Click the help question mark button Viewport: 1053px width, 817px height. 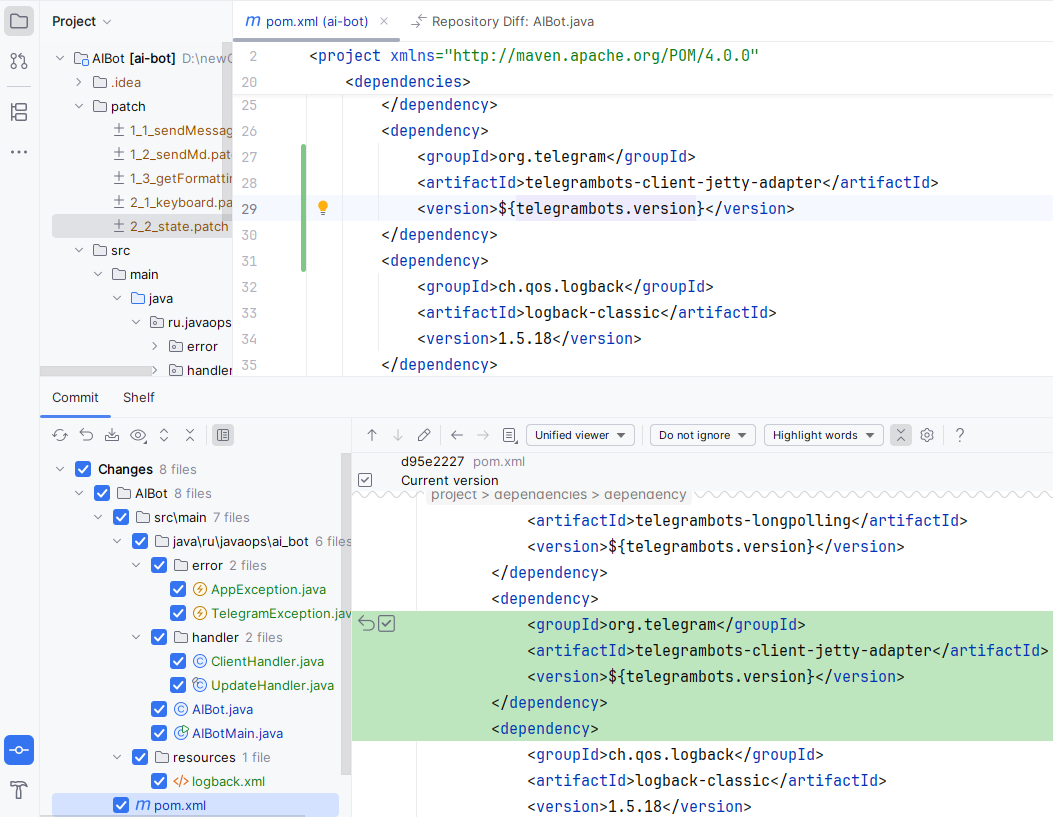coord(960,435)
